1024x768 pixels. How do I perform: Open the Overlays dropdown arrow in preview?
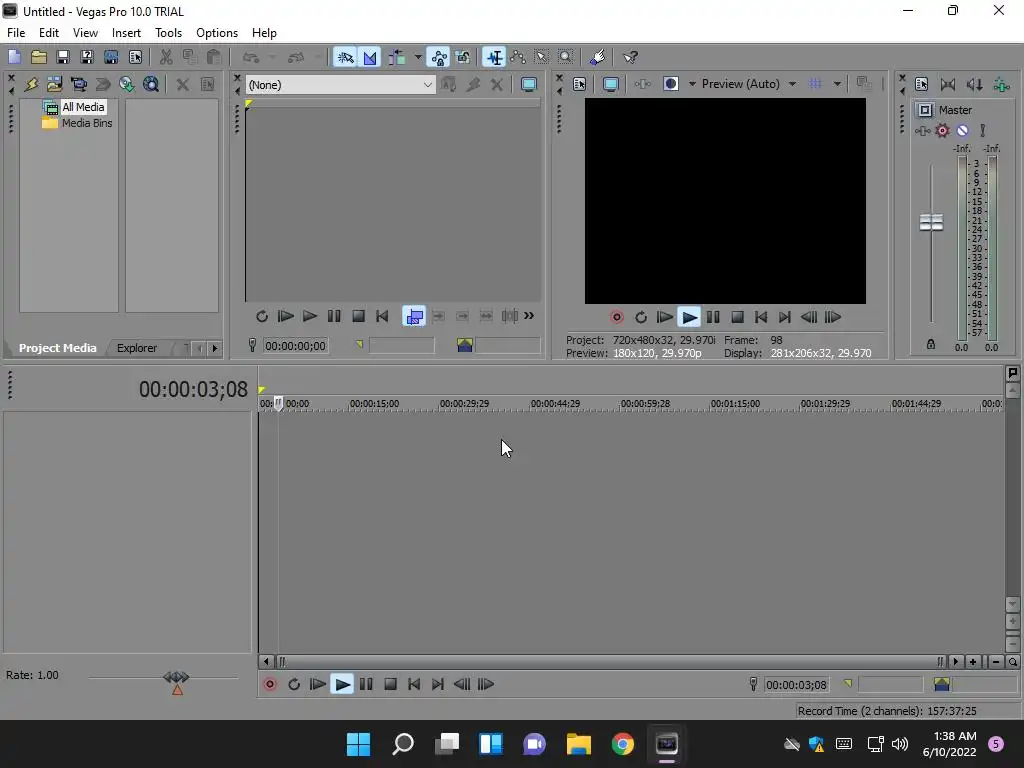click(x=837, y=84)
